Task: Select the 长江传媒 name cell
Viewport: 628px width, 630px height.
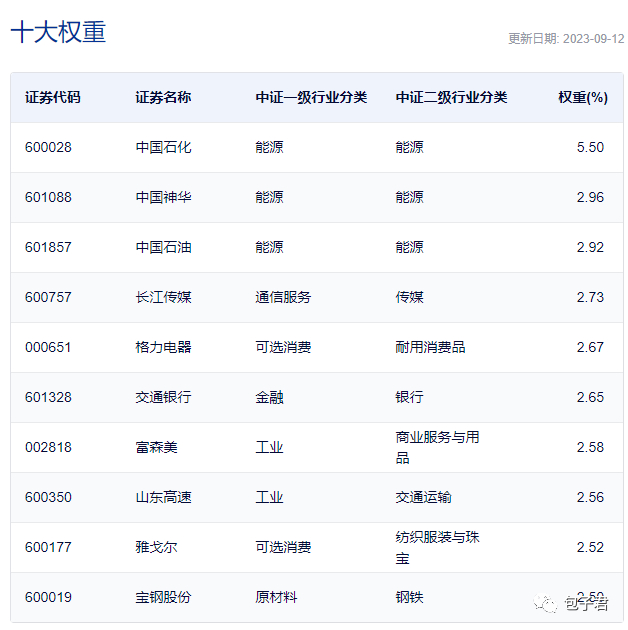Action: pyautogui.click(x=163, y=297)
